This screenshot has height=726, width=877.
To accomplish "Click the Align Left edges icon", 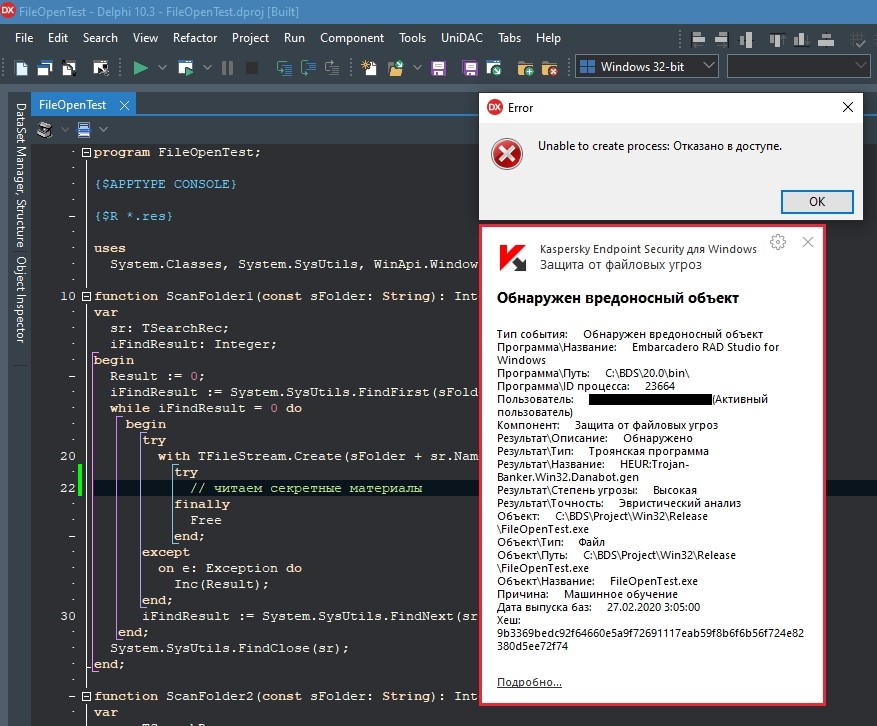I will coord(698,39).
